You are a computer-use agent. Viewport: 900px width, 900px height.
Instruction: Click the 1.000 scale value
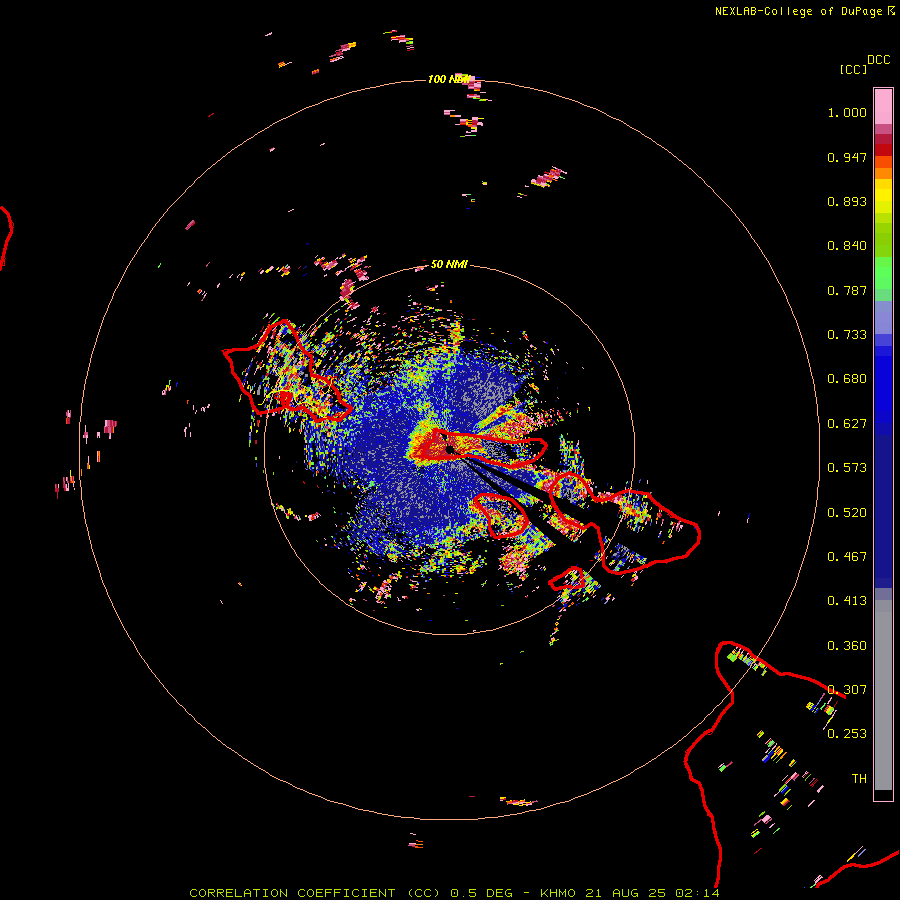click(847, 112)
